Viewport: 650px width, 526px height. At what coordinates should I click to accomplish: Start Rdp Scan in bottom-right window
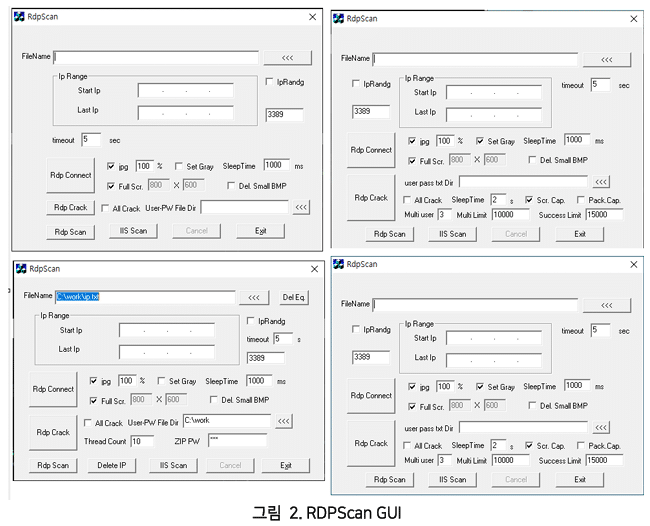tap(390, 480)
